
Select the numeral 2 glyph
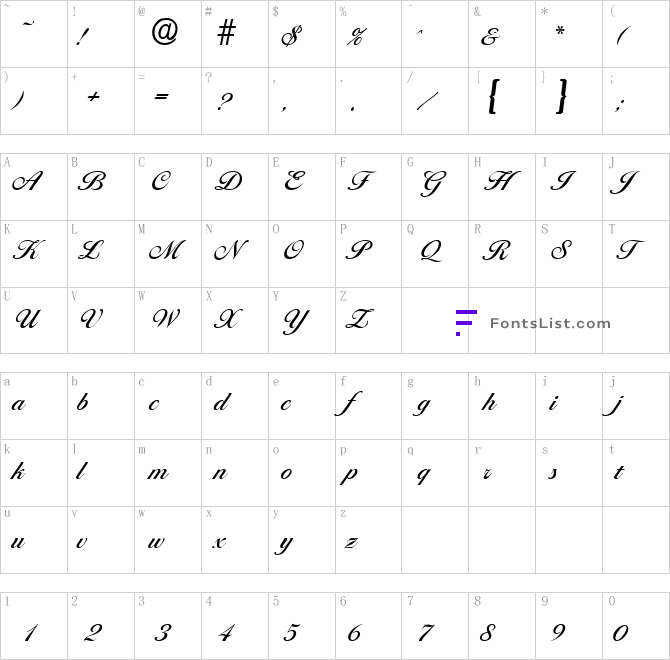tap(93, 633)
